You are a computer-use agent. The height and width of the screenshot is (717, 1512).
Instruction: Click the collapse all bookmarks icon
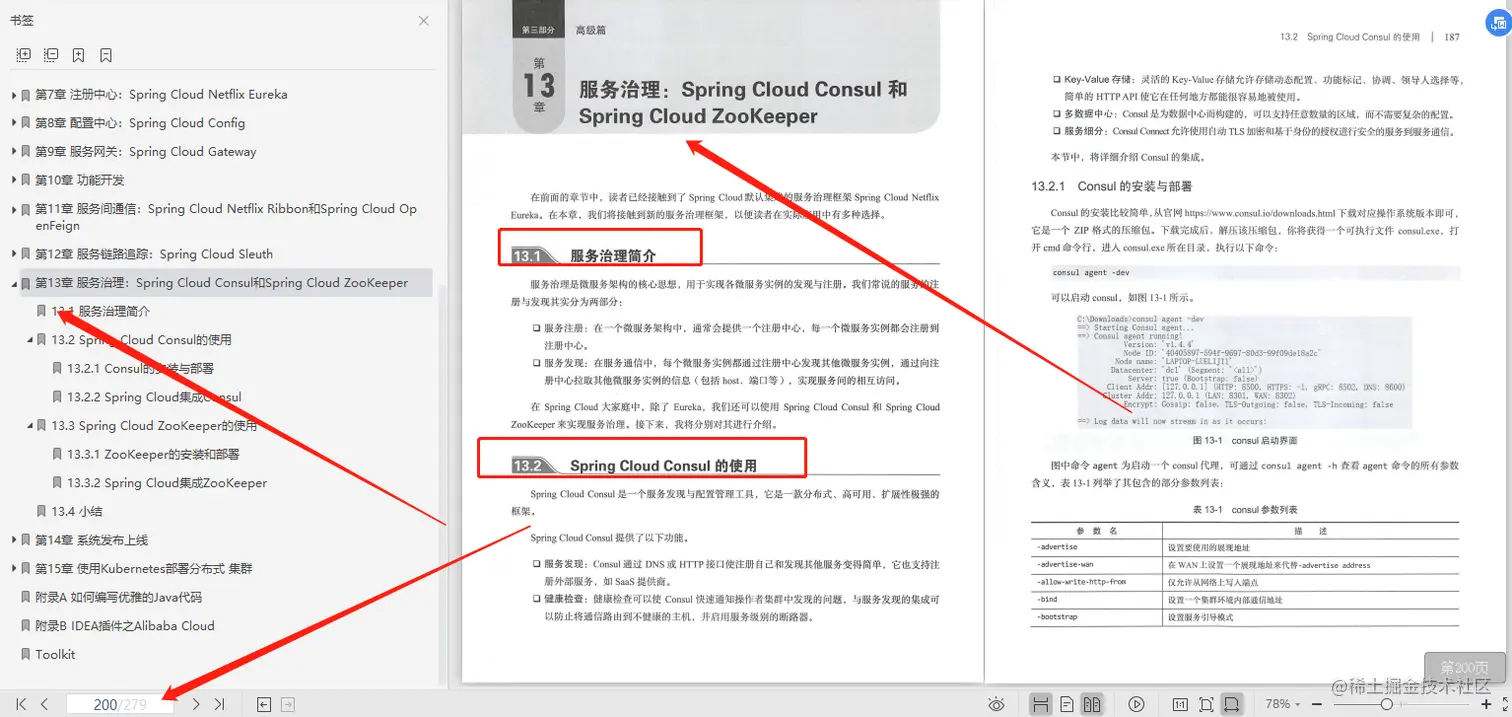click(x=51, y=55)
